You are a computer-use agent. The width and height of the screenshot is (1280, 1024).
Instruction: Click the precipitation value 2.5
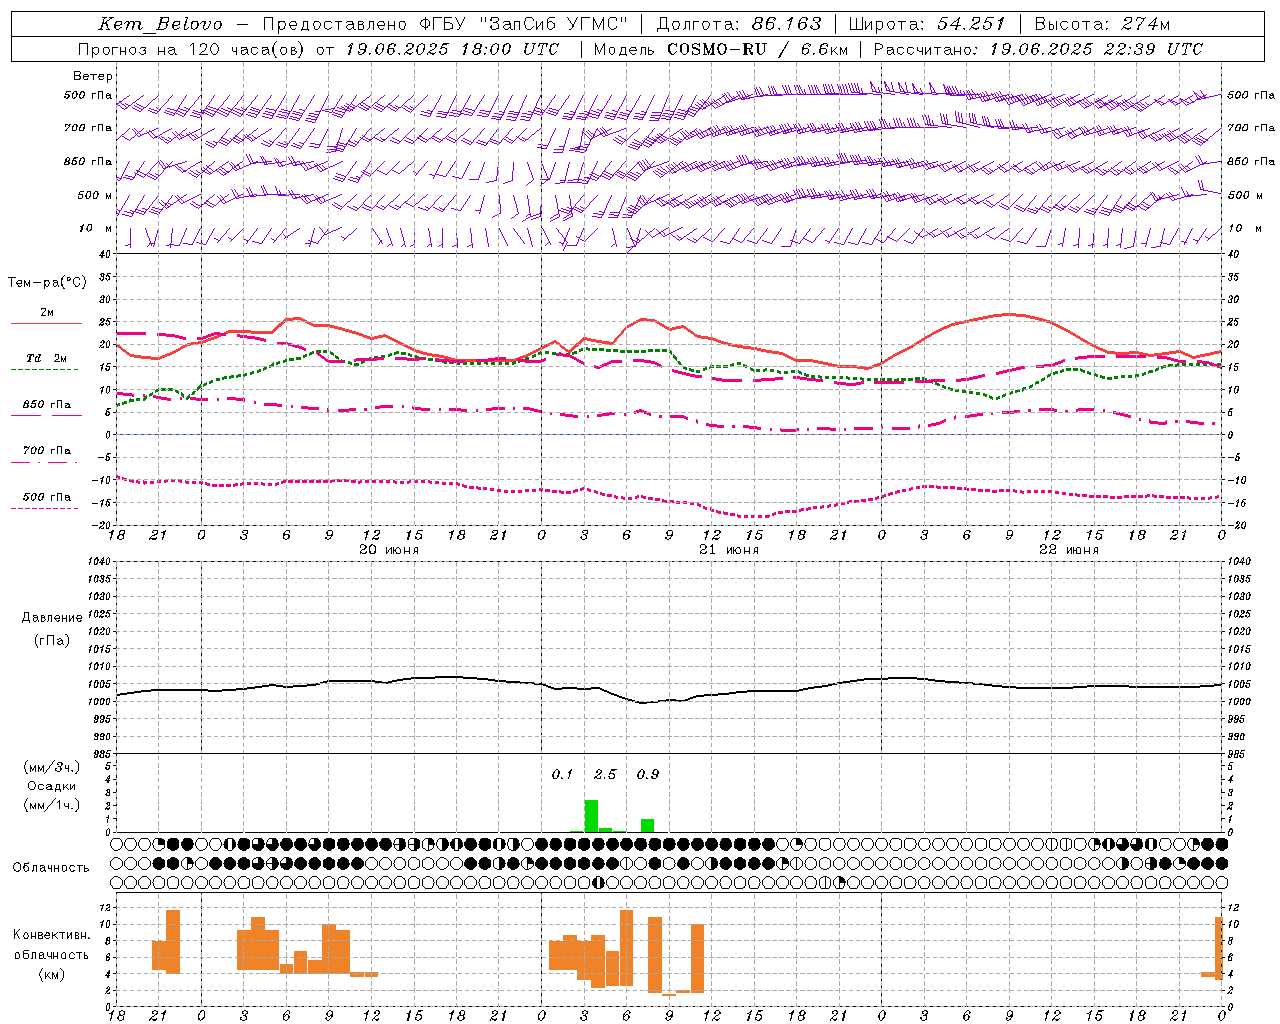[605, 774]
